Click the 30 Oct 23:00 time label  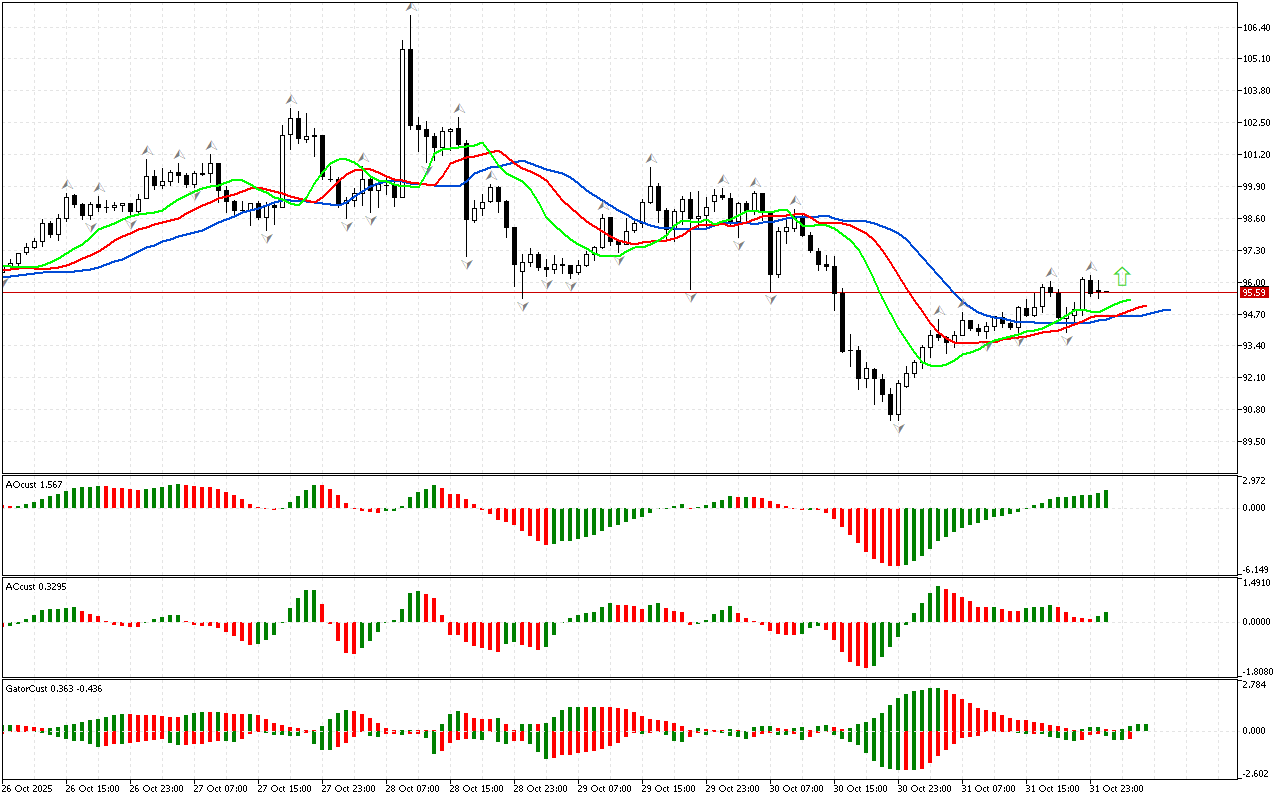927,788
